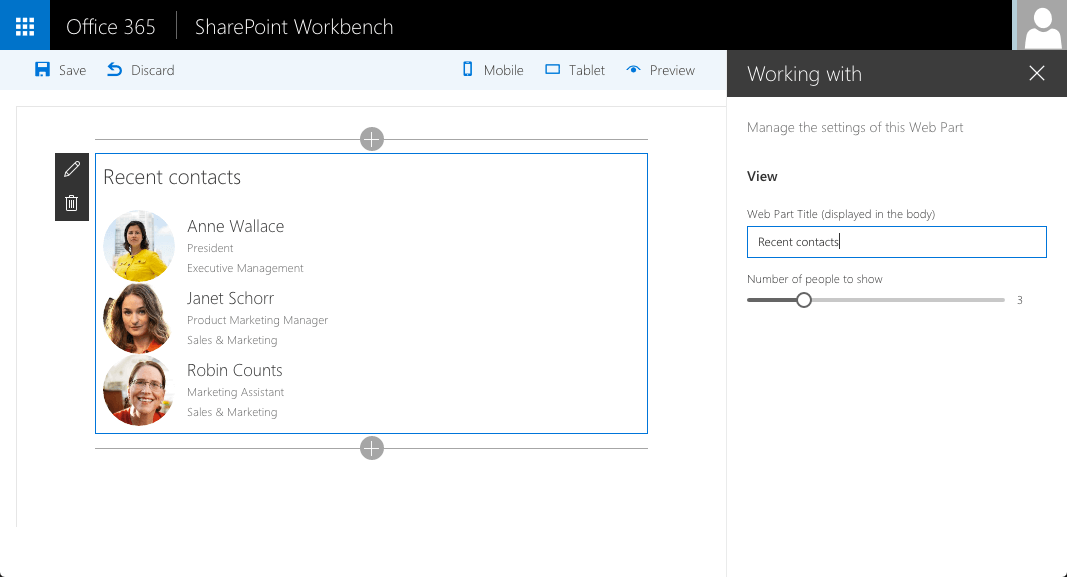Click the slider value 3

[1019, 300]
